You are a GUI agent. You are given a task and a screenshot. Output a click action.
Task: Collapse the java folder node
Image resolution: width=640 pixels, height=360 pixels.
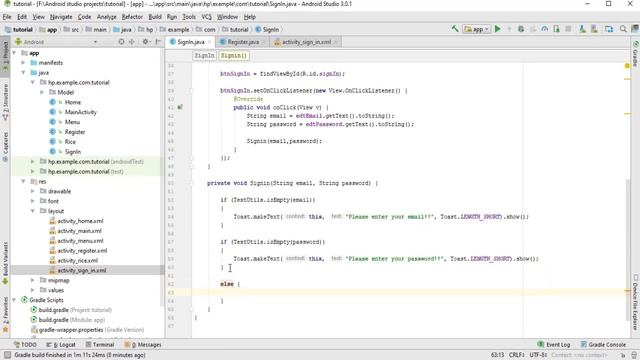23,73
